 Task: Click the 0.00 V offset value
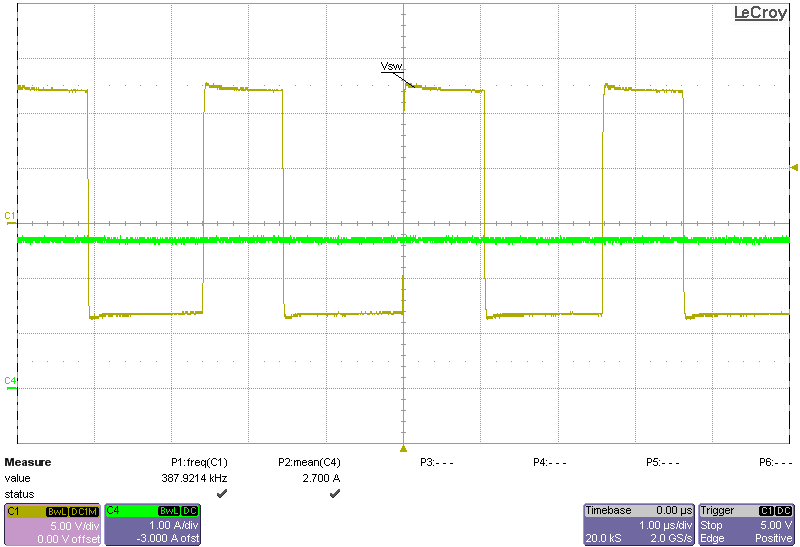68,538
